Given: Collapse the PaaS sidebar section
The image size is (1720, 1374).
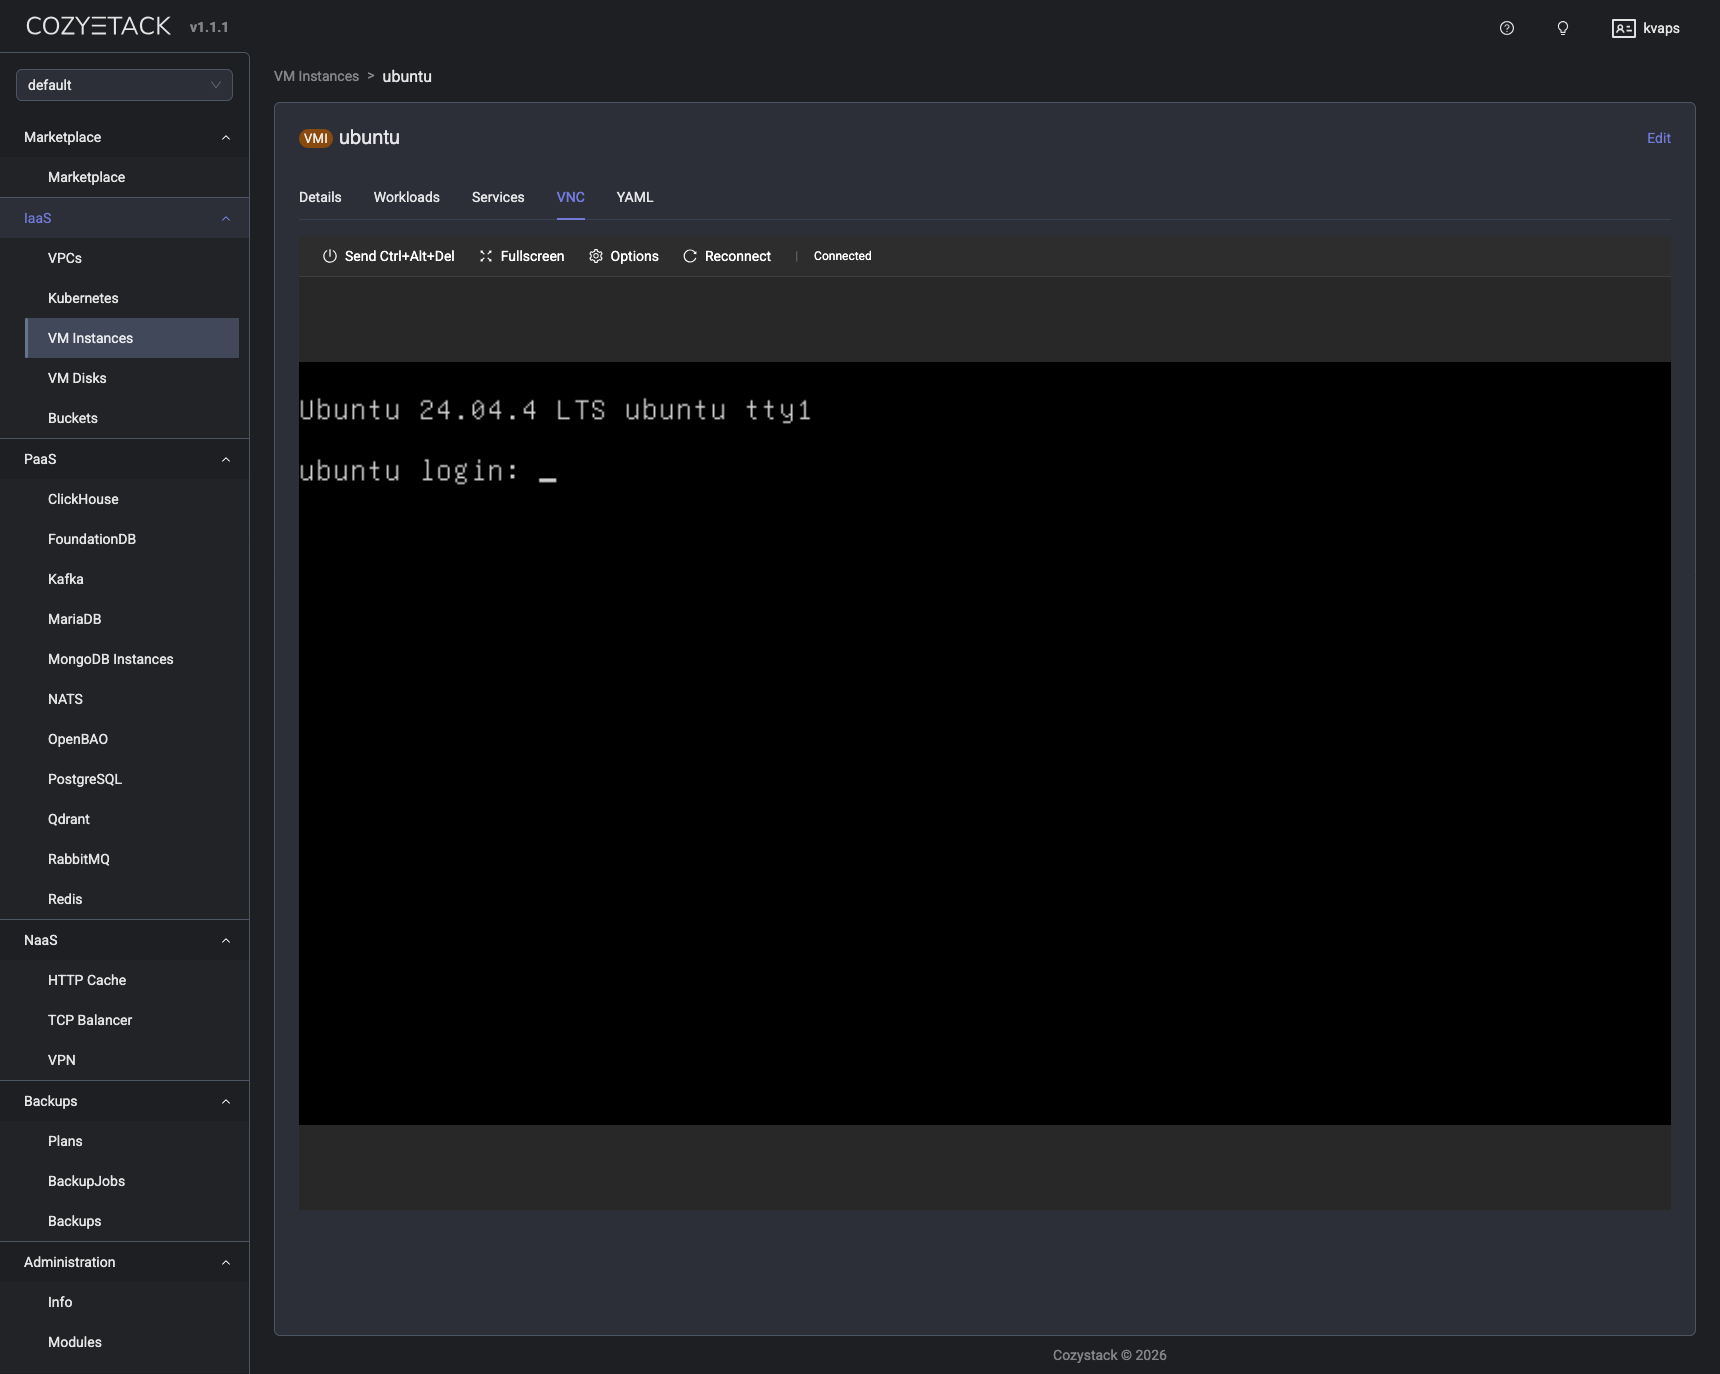Looking at the screenshot, I should (x=225, y=460).
